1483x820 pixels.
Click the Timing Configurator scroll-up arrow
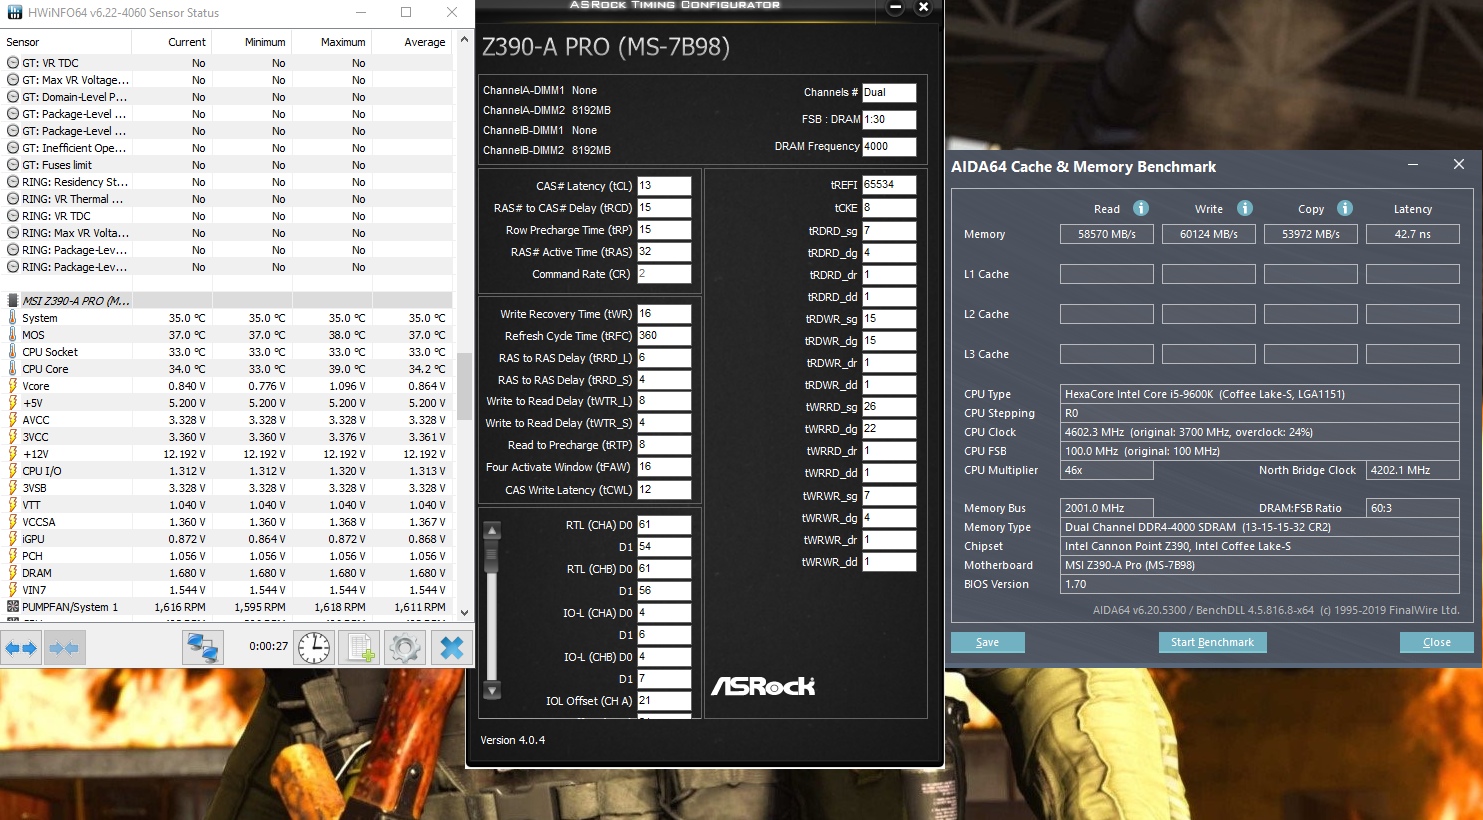tap(491, 530)
